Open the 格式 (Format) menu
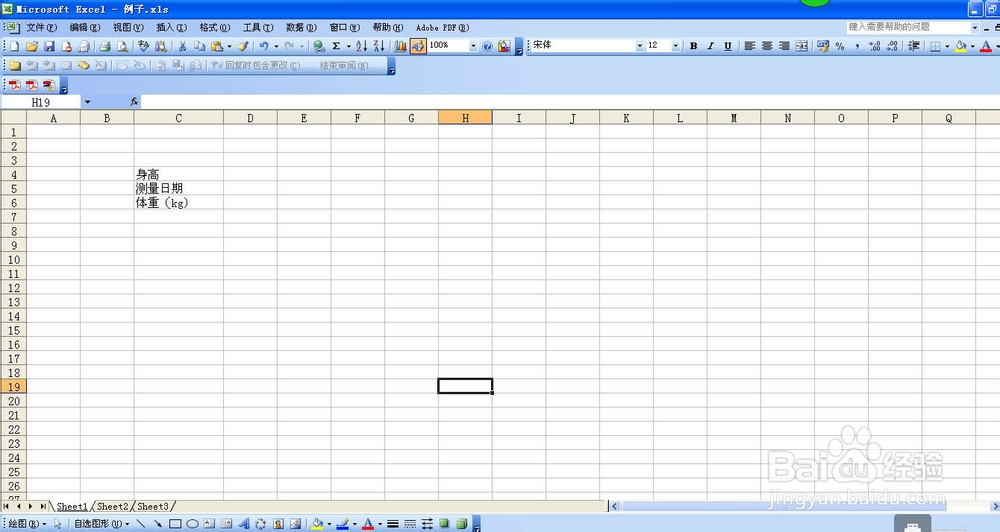1000x532 pixels. coord(215,27)
